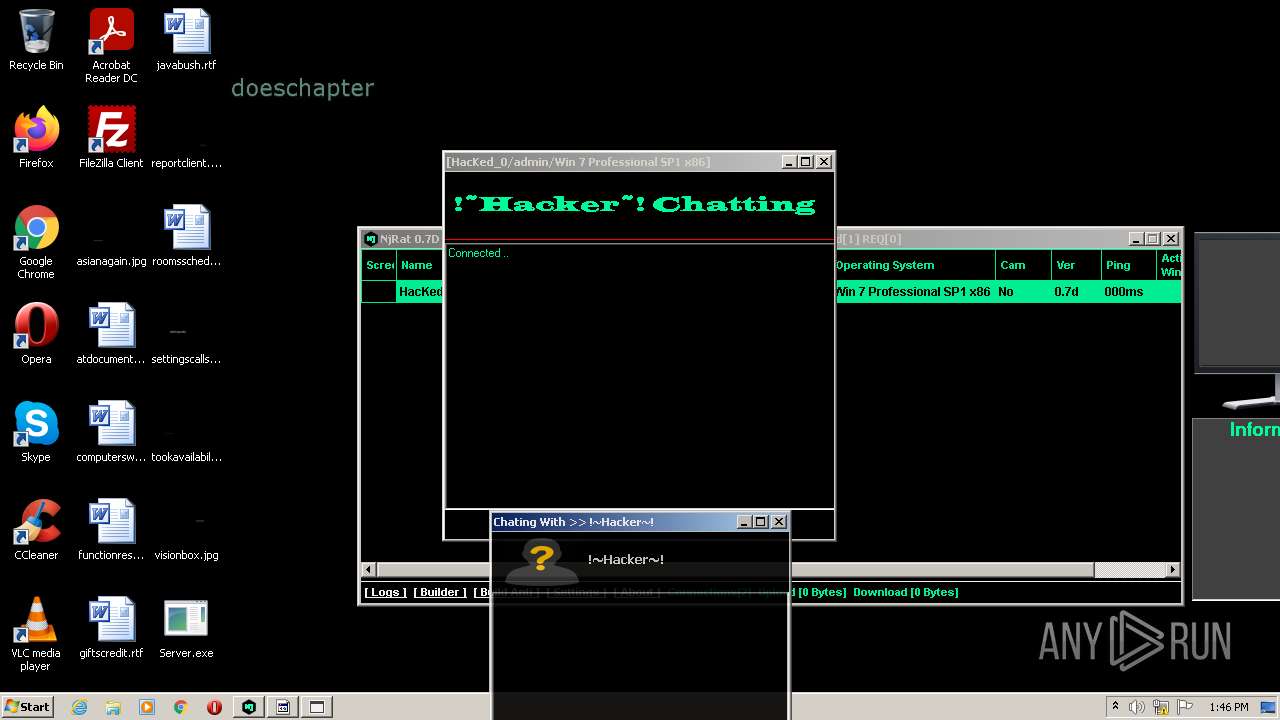Launch Acrobat Reader DC shortcut
Image resolution: width=1280 pixels, height=720 pixels.
coord(111,45)
